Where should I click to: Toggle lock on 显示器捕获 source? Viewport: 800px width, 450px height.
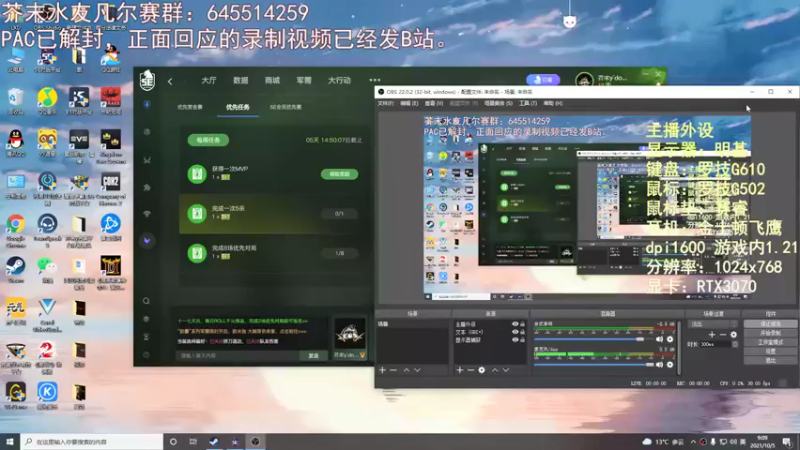click(x=522, y=339)
